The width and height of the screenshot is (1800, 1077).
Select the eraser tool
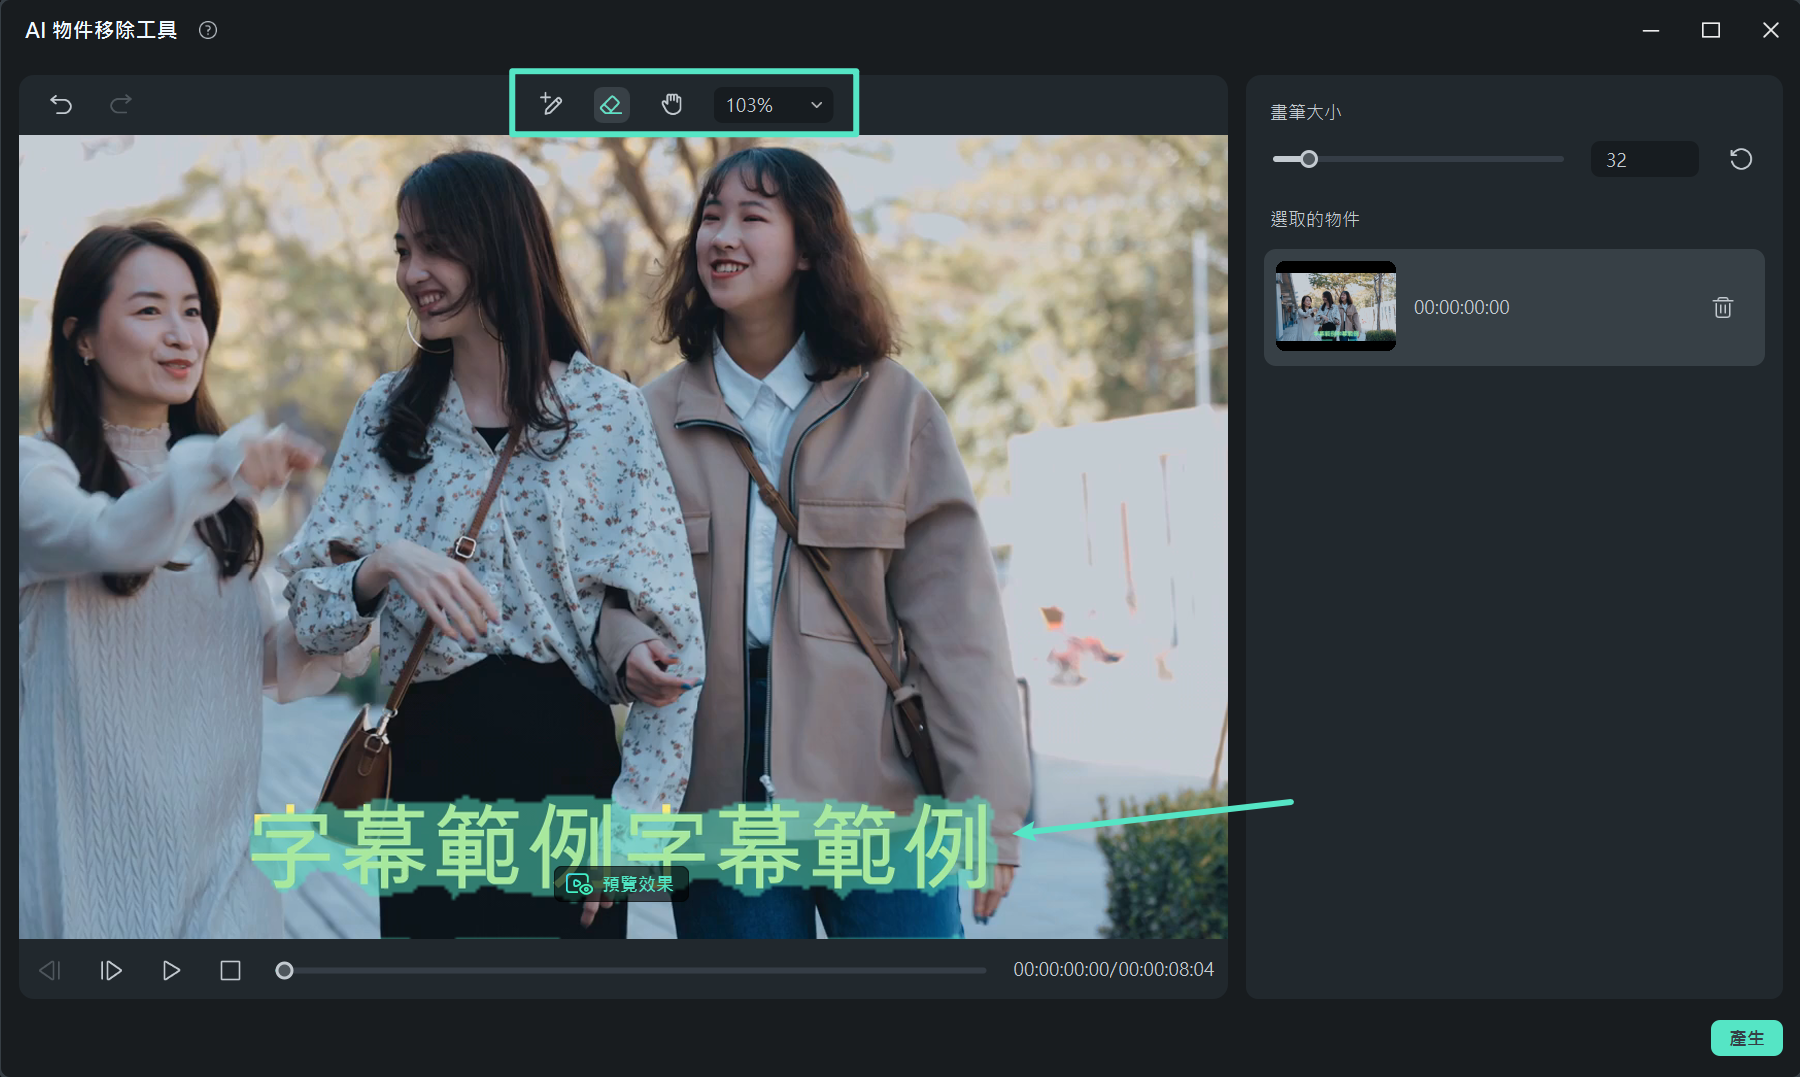(611, 104)
